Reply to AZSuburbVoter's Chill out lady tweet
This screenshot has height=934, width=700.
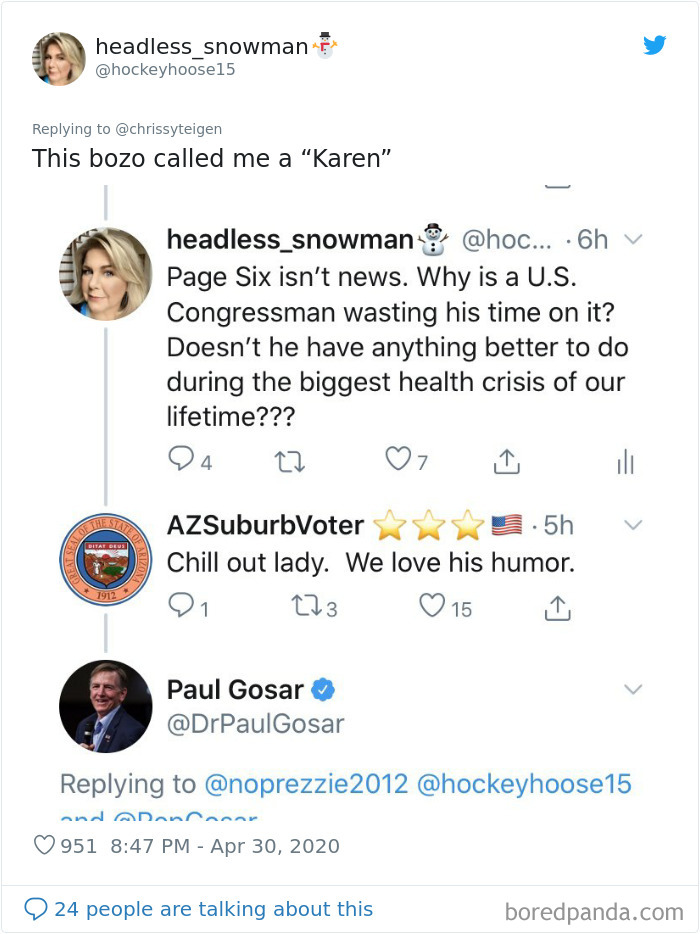tap(181, 605)
